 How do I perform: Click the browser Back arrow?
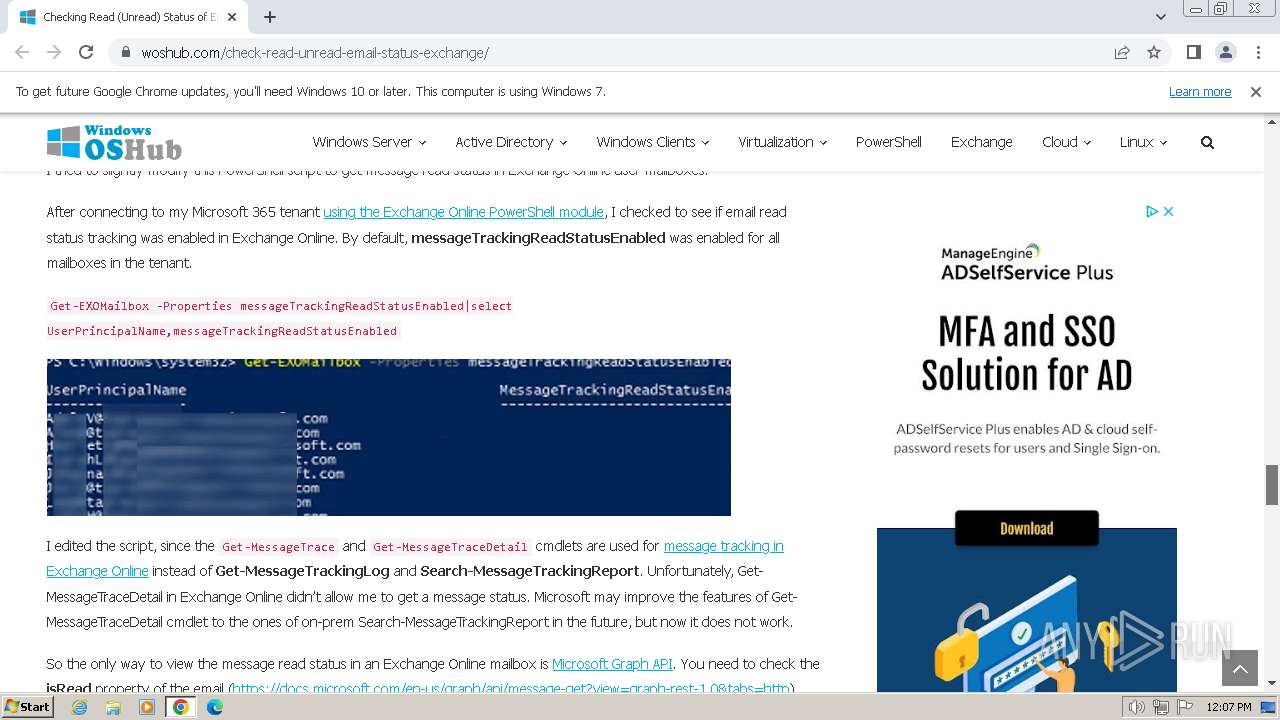(x=22, y=52)
